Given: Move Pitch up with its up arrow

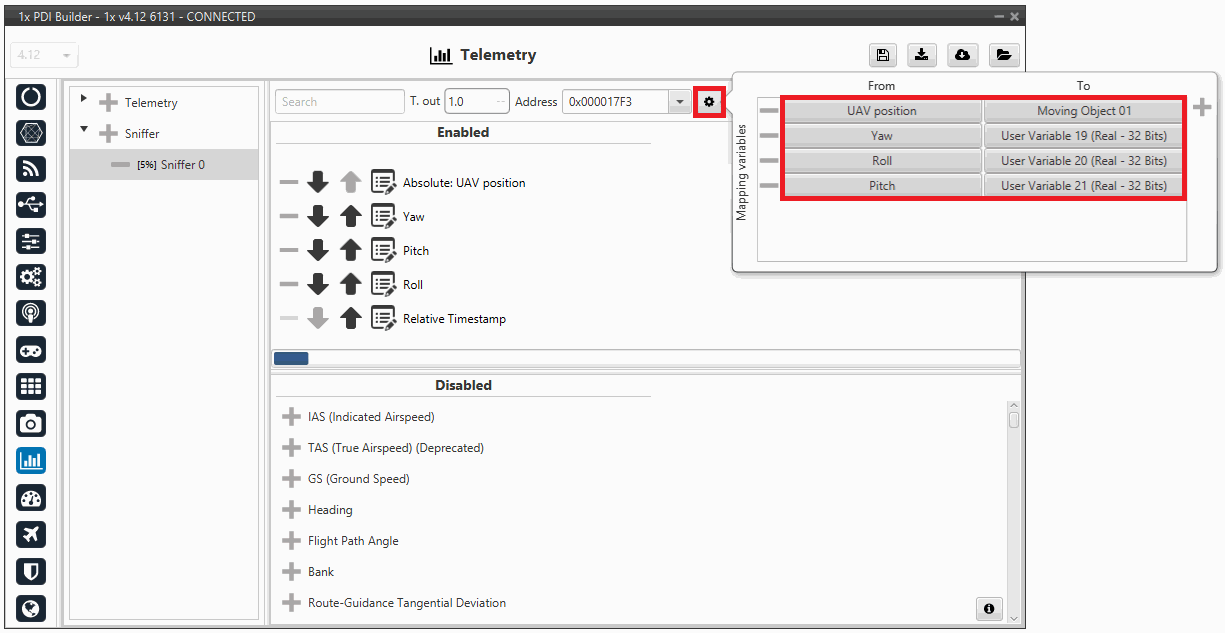Looking at the screenshot, I should 350,250.
